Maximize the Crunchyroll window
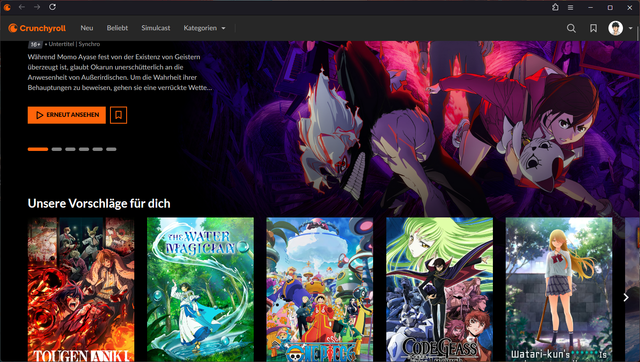 610,7
